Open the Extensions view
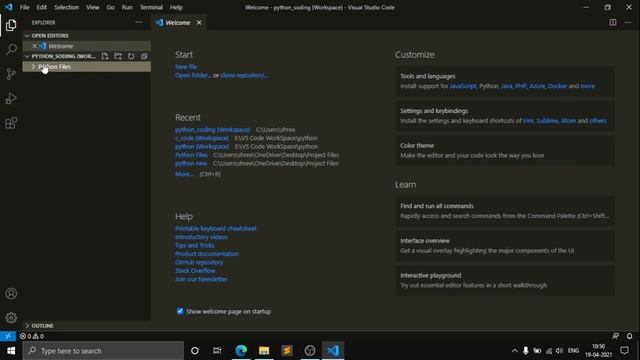The height and width of the screenshot is (360, 640). tap(11, 123)
